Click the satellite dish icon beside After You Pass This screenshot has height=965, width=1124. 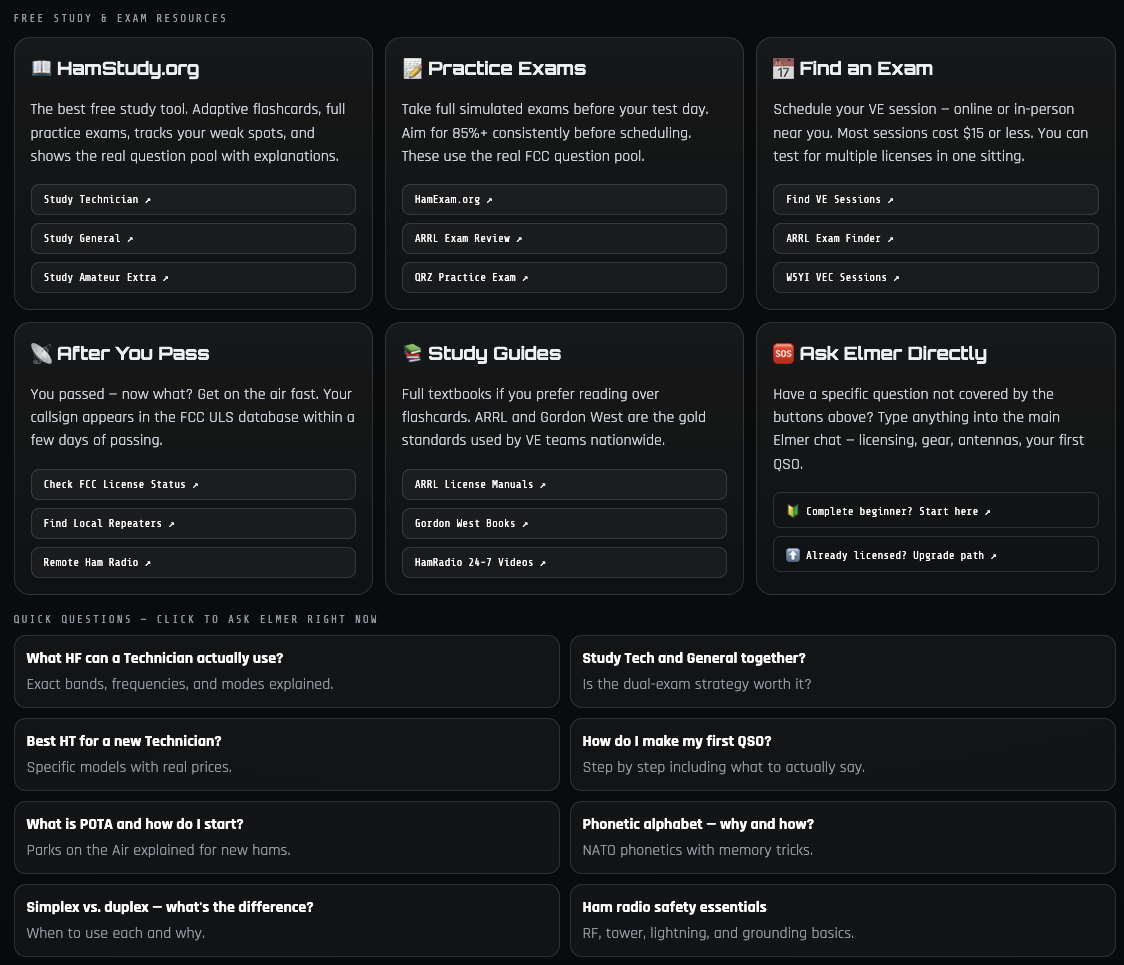[x=41, y=353]
